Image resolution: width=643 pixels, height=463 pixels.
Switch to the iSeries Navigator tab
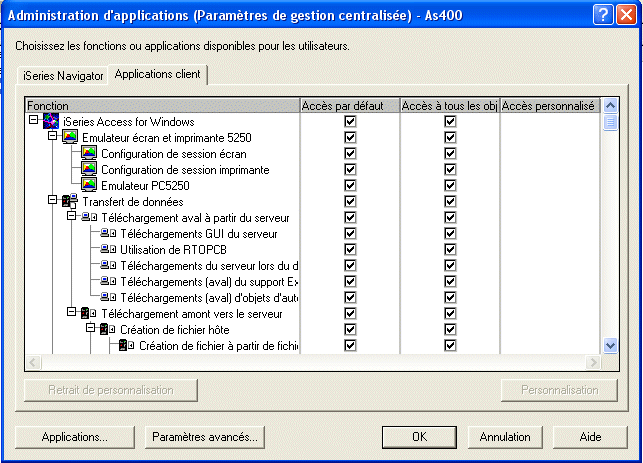pyautogui.click(x=63, y=76)
